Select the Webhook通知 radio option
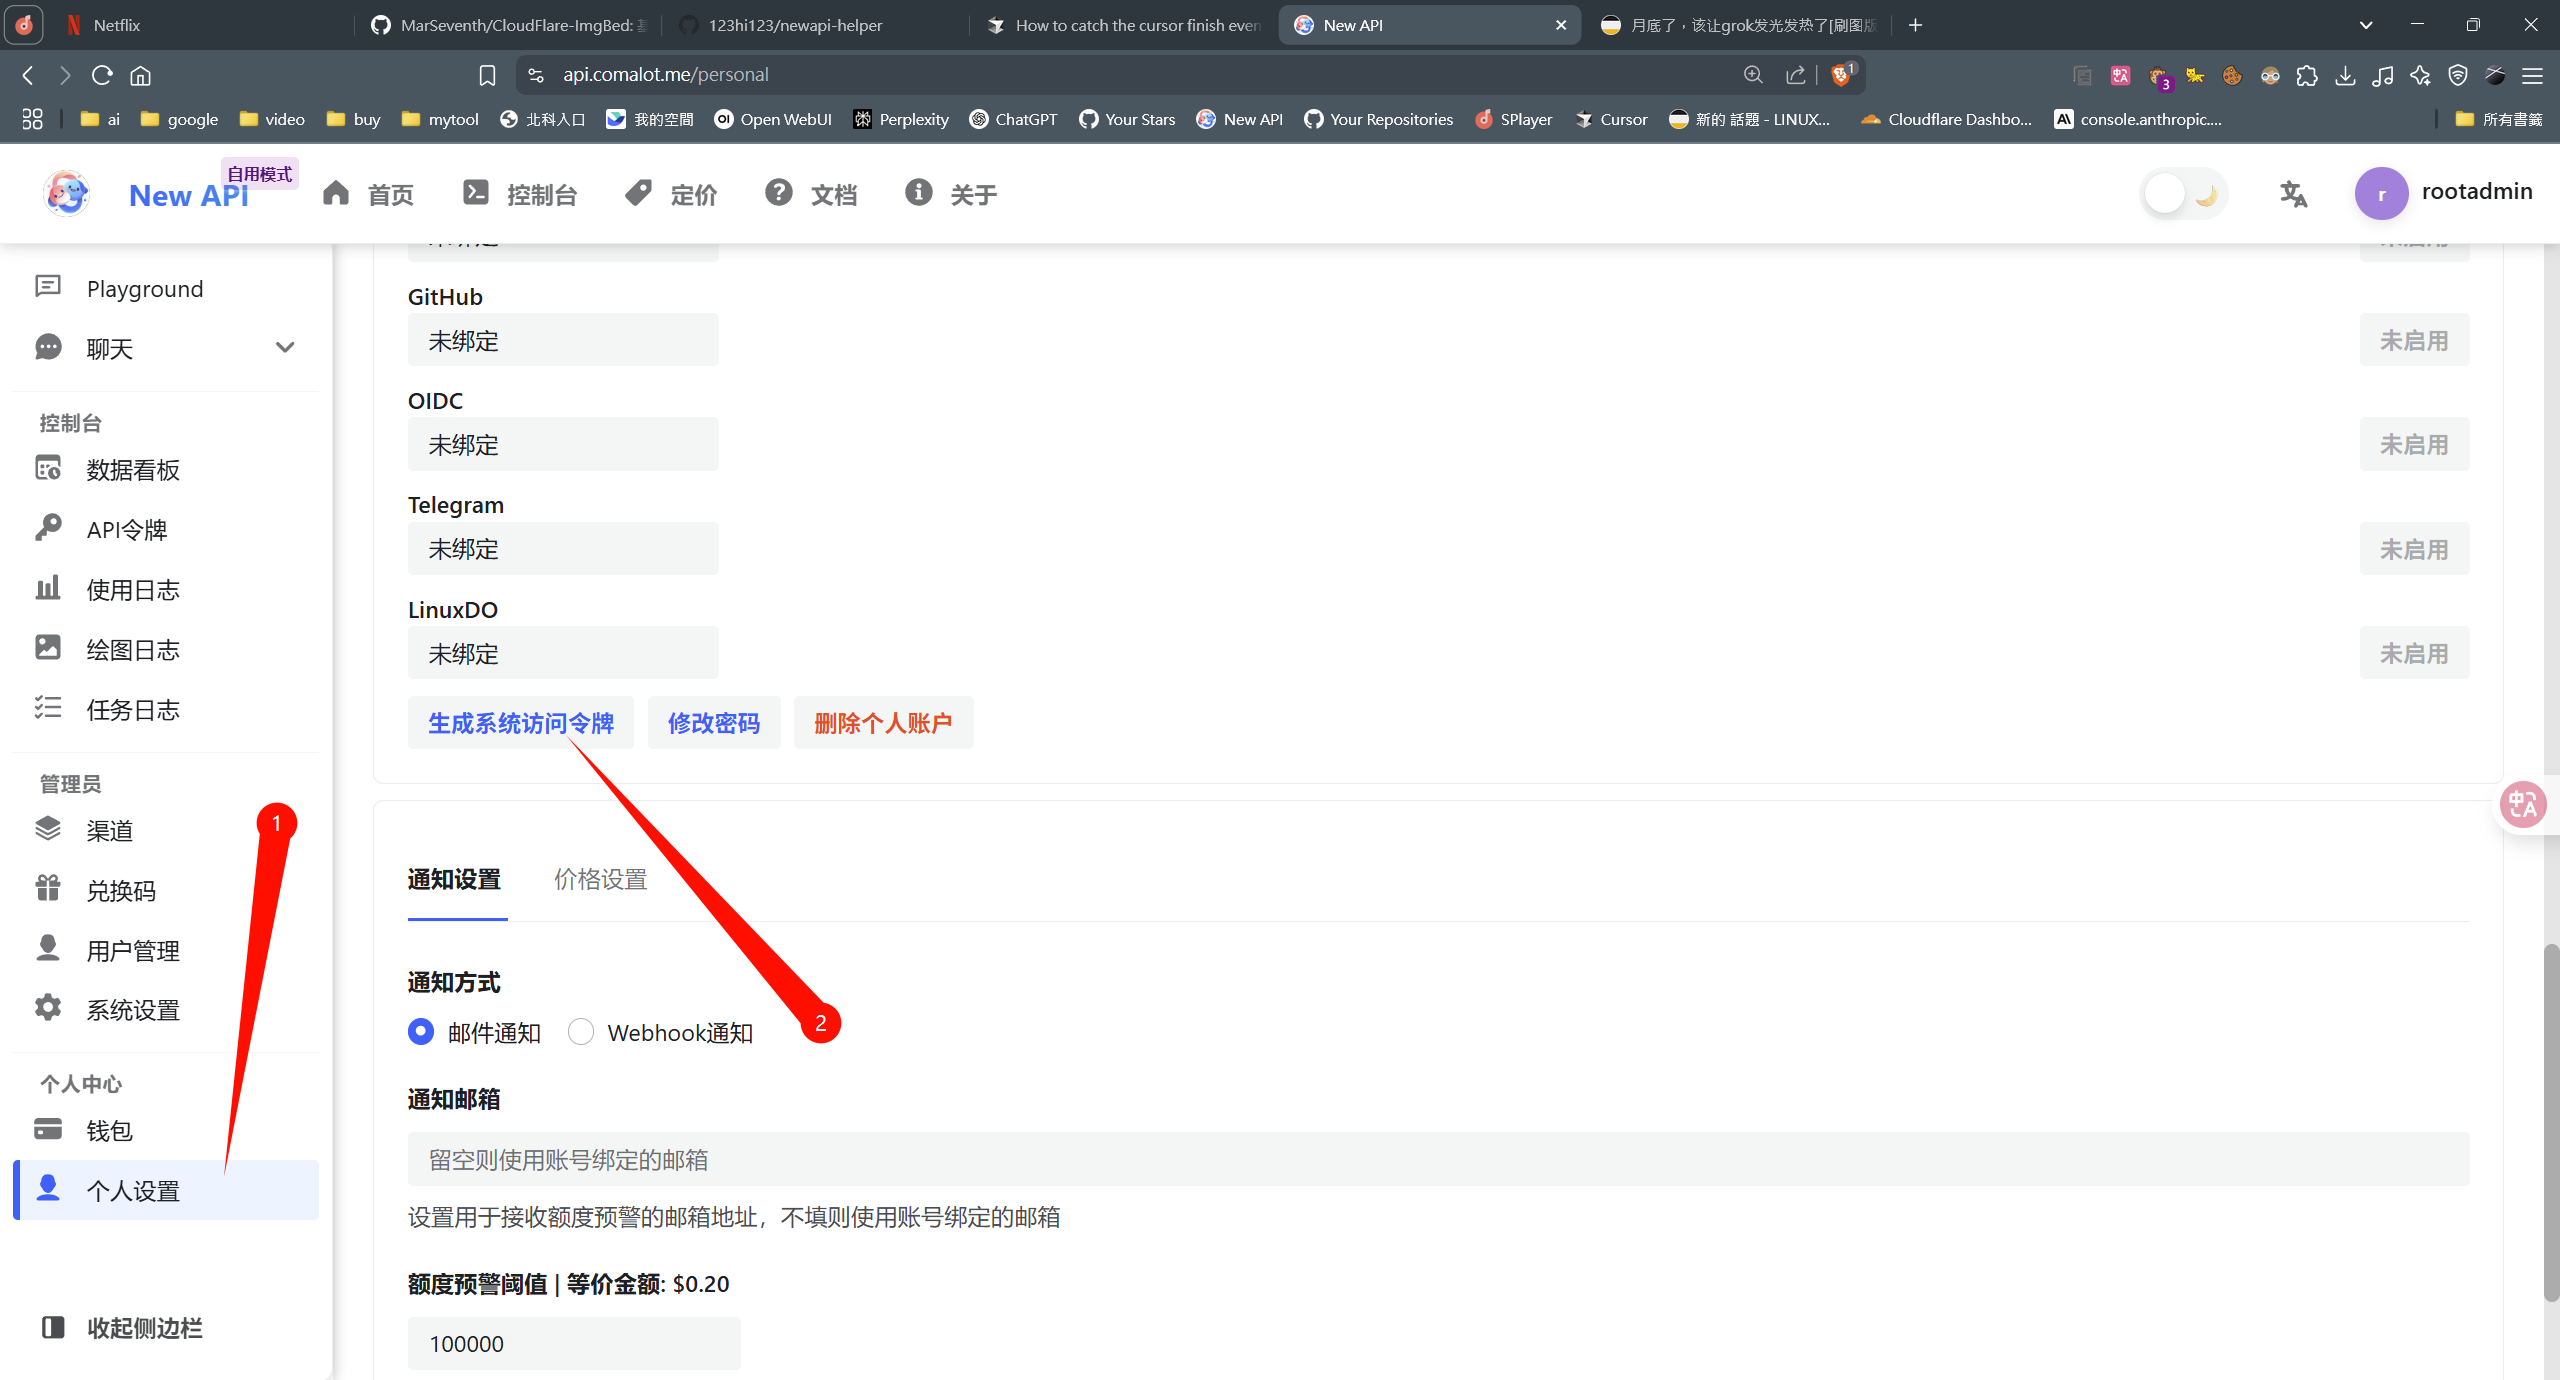Image resolution: width=2560 pixels, height=1380 pixels. tap(581, 1032)
